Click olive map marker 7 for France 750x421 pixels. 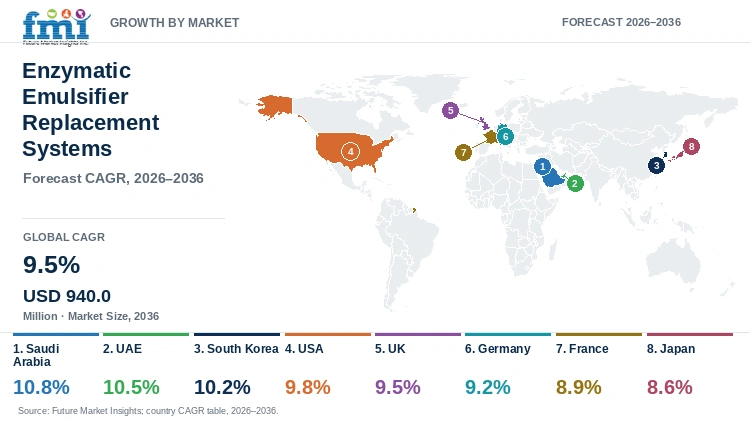click(x=463, y=153)
